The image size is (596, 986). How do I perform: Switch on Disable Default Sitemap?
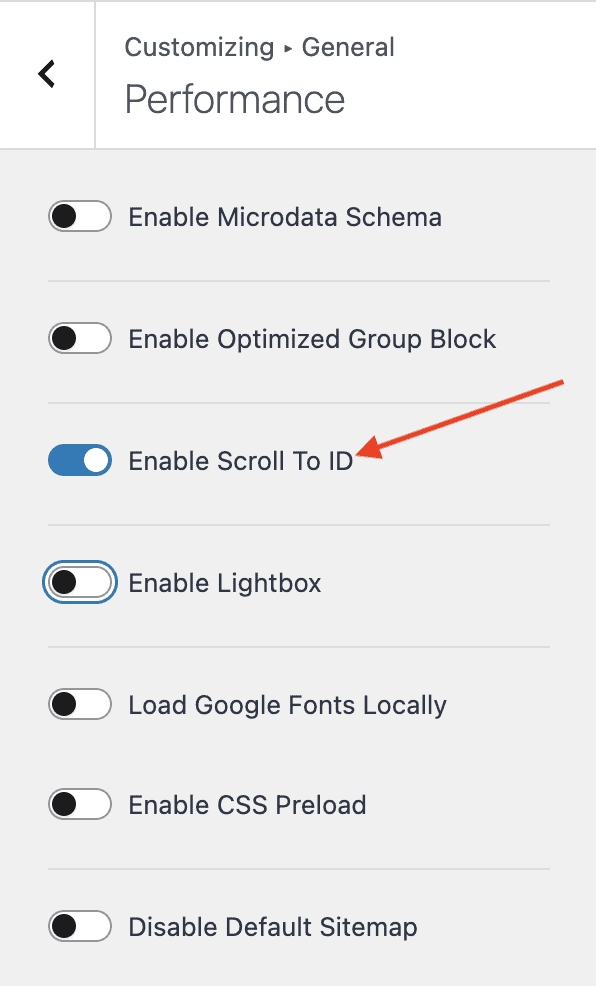(x=79, y=926)
